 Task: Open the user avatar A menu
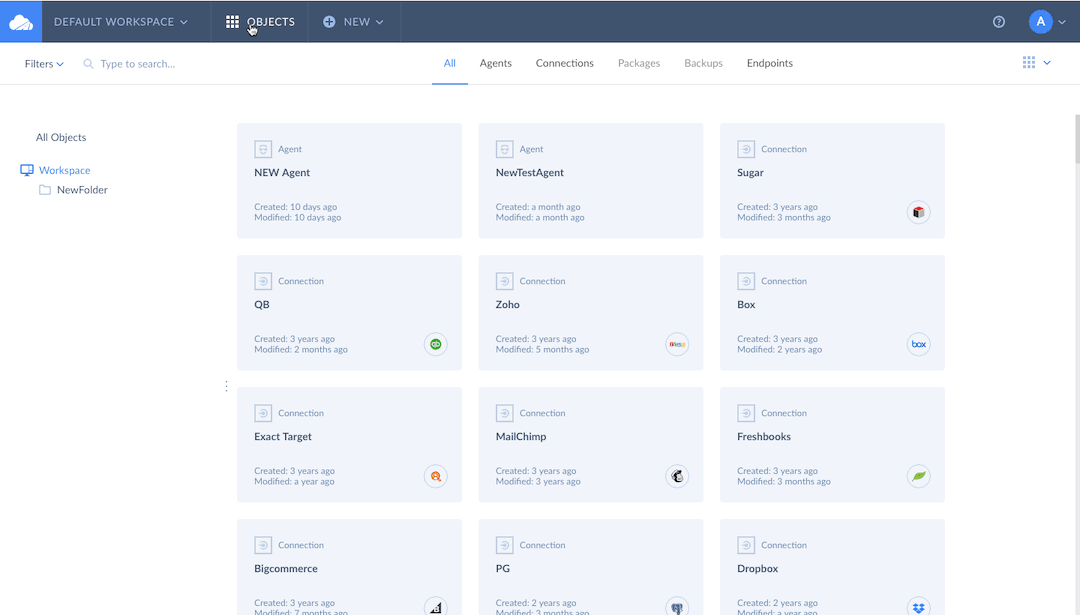click(x=1040, y=22)
